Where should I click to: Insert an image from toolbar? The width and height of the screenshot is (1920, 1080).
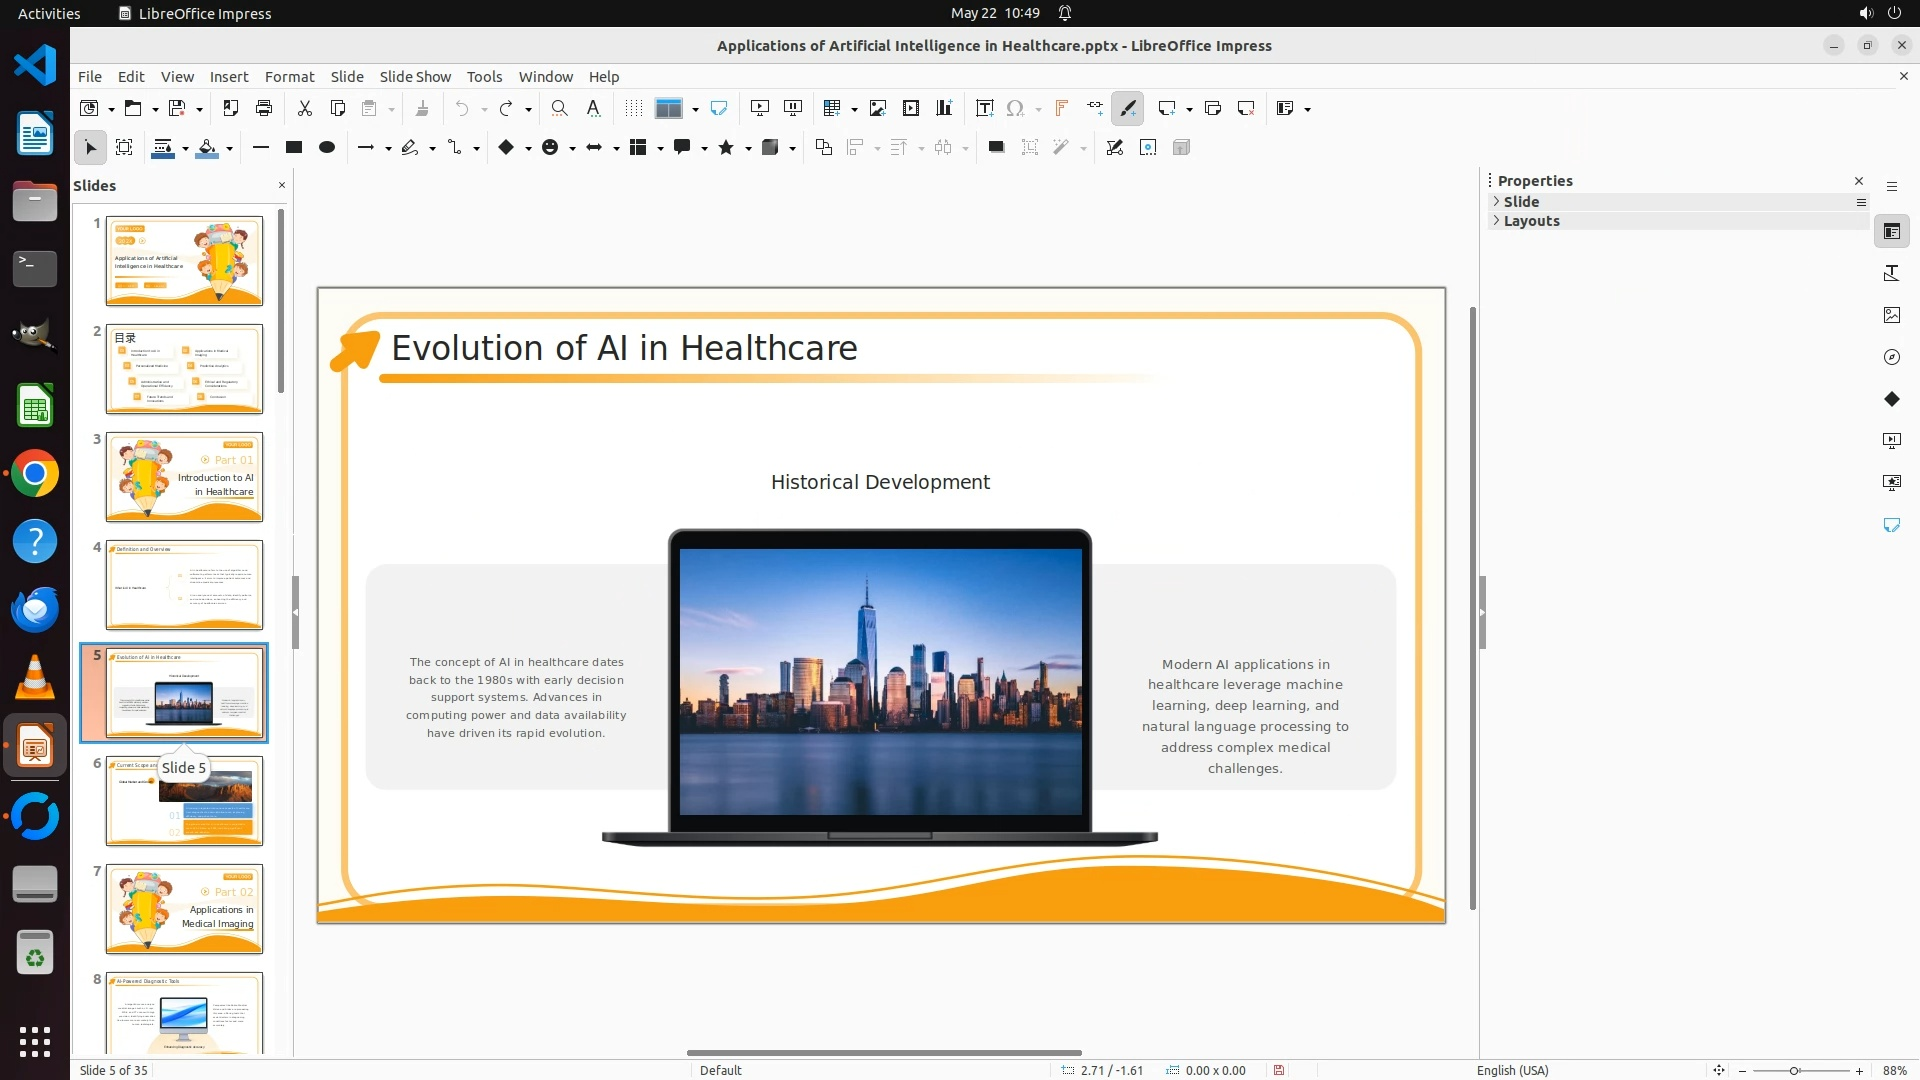click(878, 108)
